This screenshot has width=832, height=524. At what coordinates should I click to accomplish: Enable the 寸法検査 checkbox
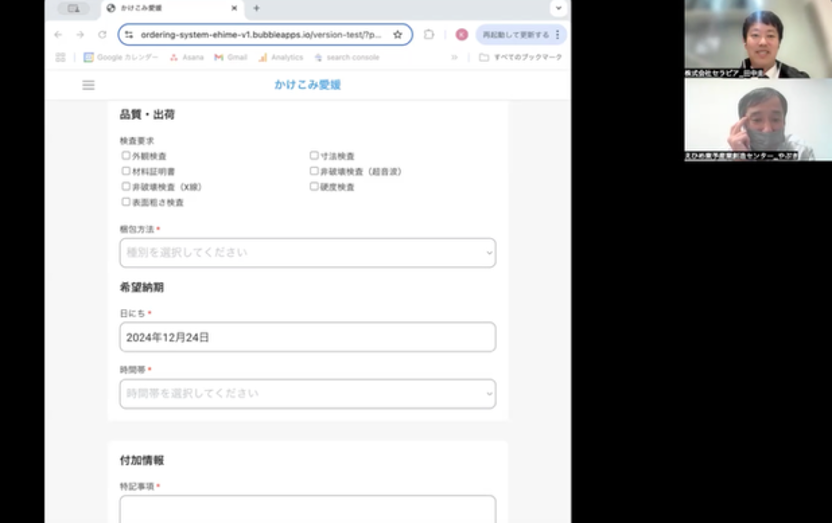pyautogui.click(x=314, y=156)
